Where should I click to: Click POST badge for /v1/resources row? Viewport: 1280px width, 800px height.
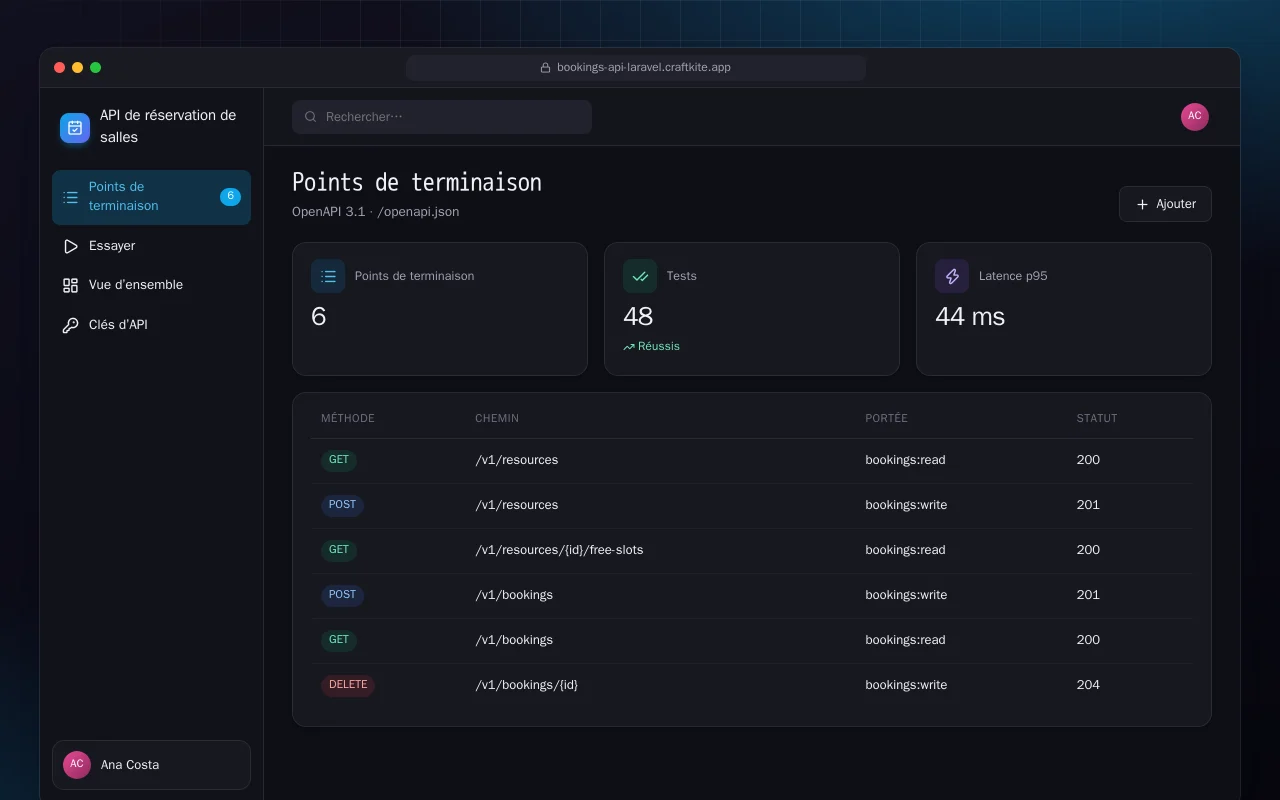(342, 505)
